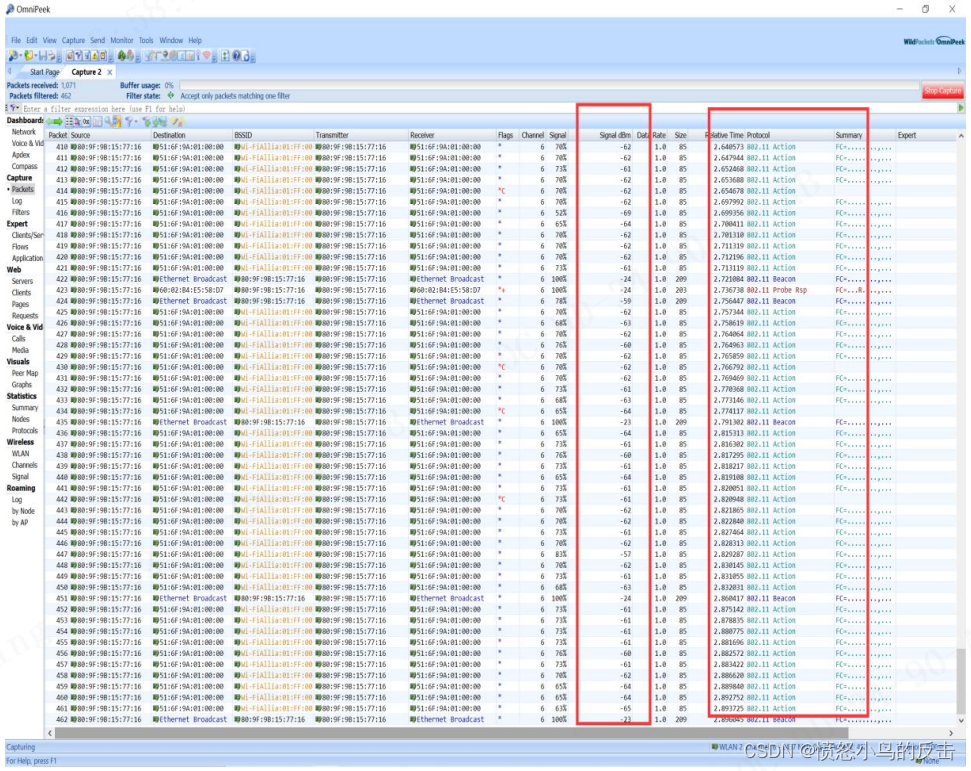
Task: Select Servers under Web
Action: (22, 281)
